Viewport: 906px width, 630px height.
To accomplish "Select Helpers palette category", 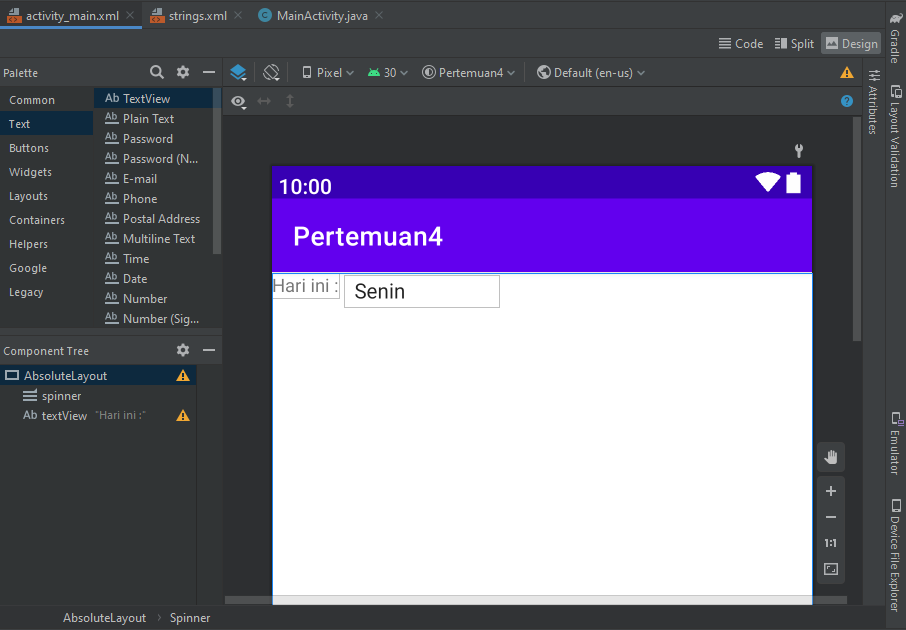I will (46, 244).
